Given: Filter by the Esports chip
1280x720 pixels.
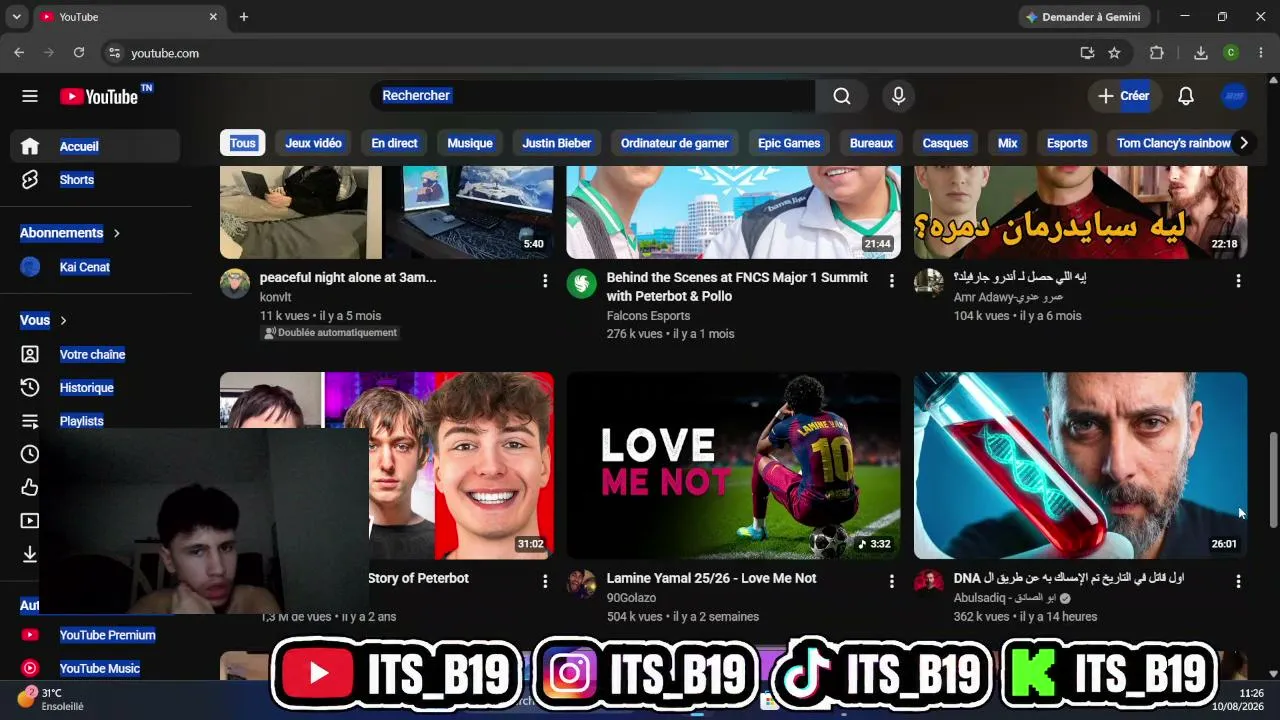Looking at the screenshot, I should [1067, 143].
